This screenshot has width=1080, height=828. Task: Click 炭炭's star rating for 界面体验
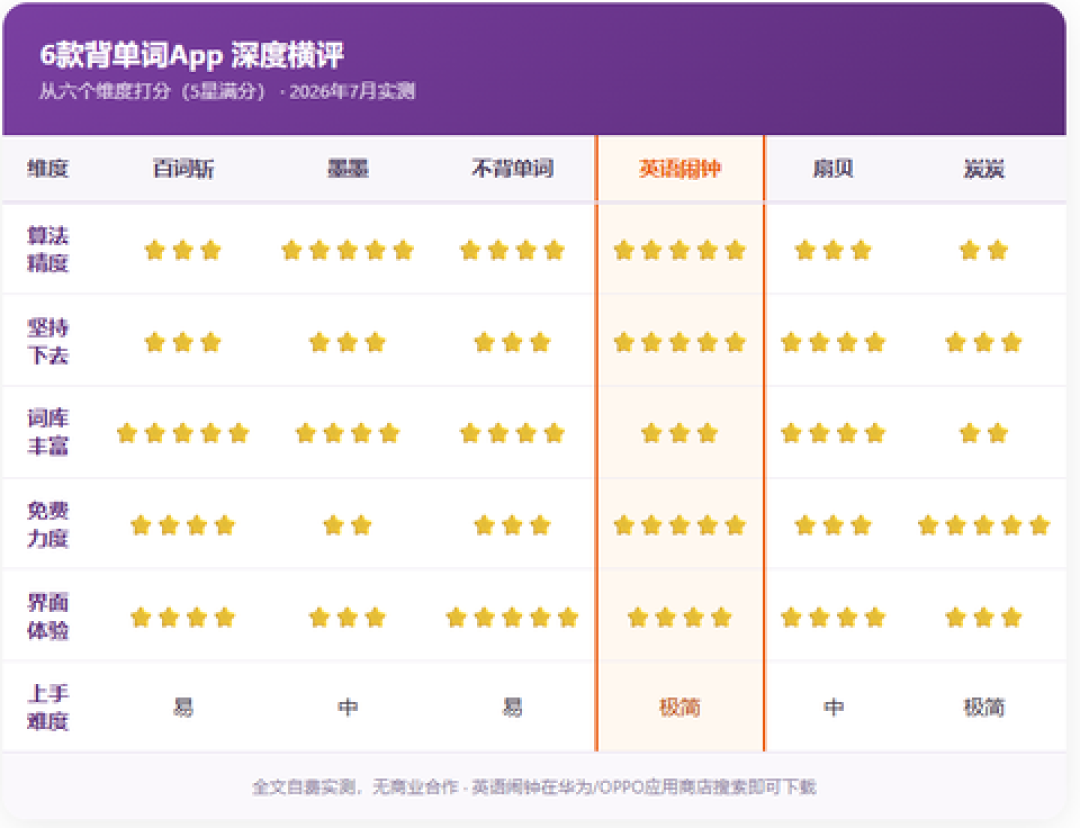pyautogui.click(x=984, y=617)
